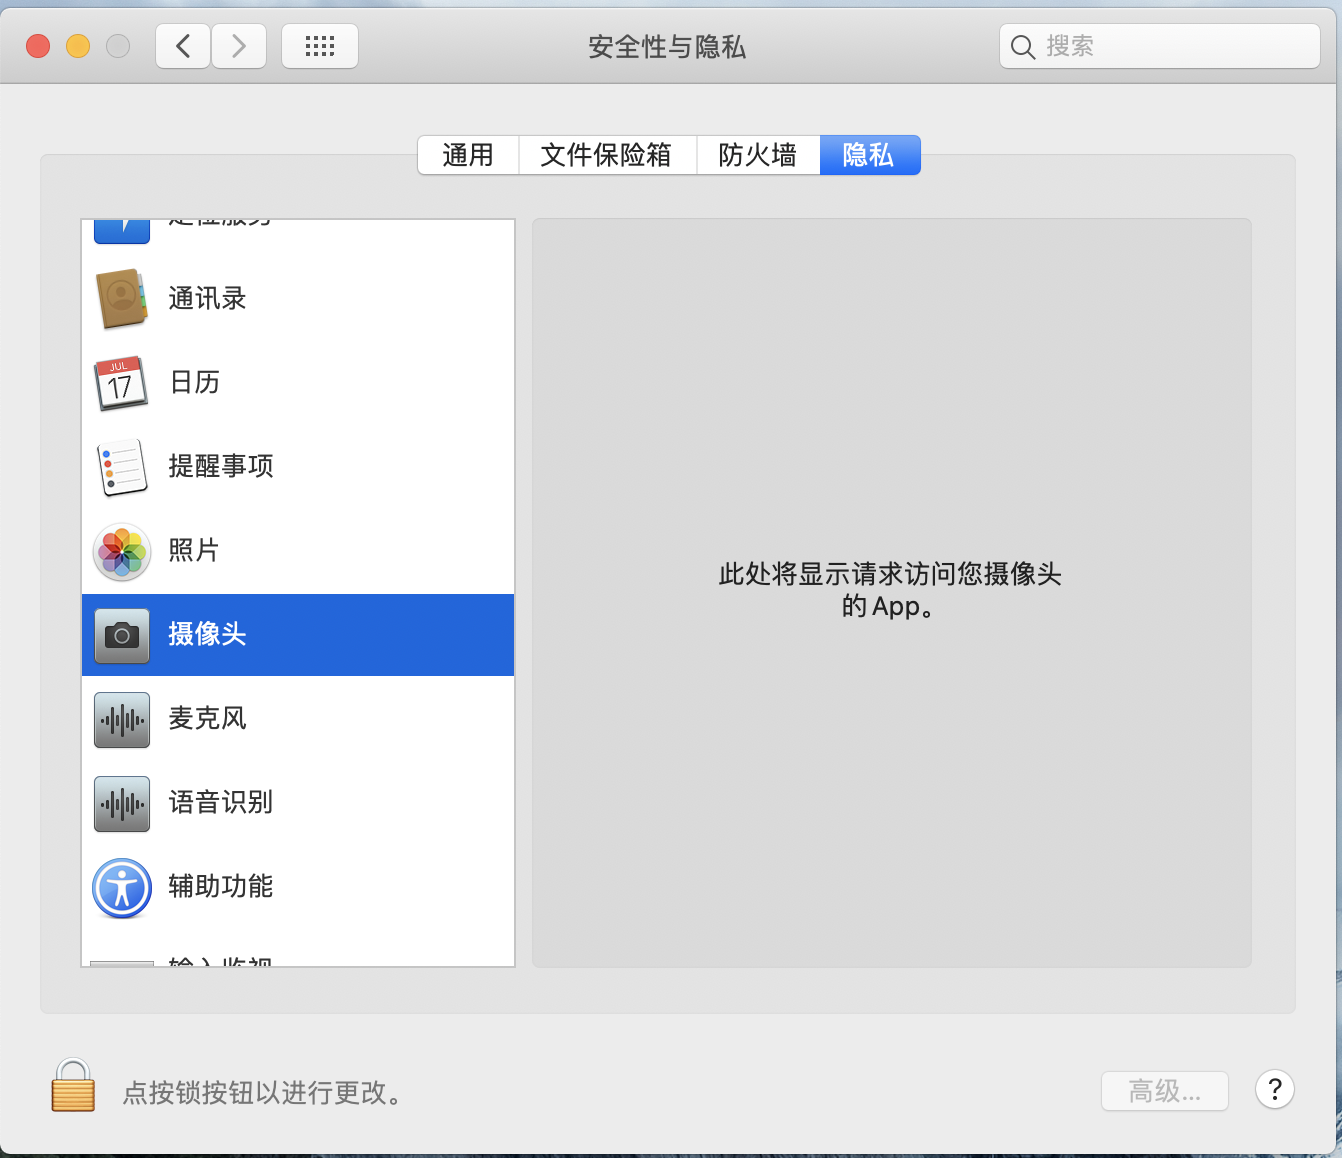The width and height of the screenshot is (1342, 1158).
Task: Switch to the 通用 (General) tab
Action: click(468, 155)
